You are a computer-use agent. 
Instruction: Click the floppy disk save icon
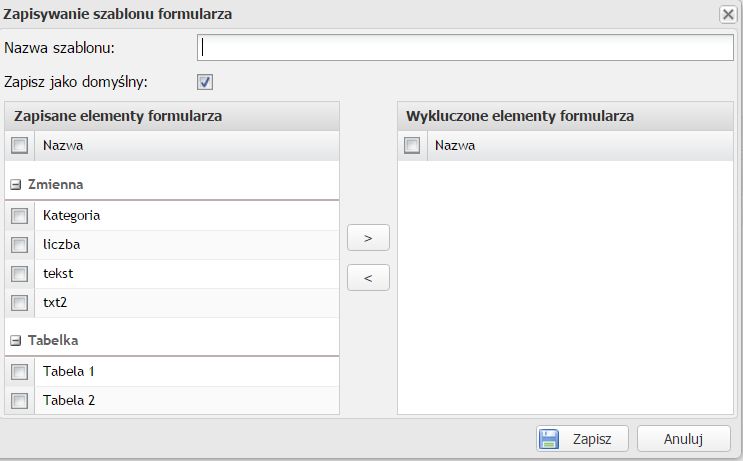pos(548,438)
